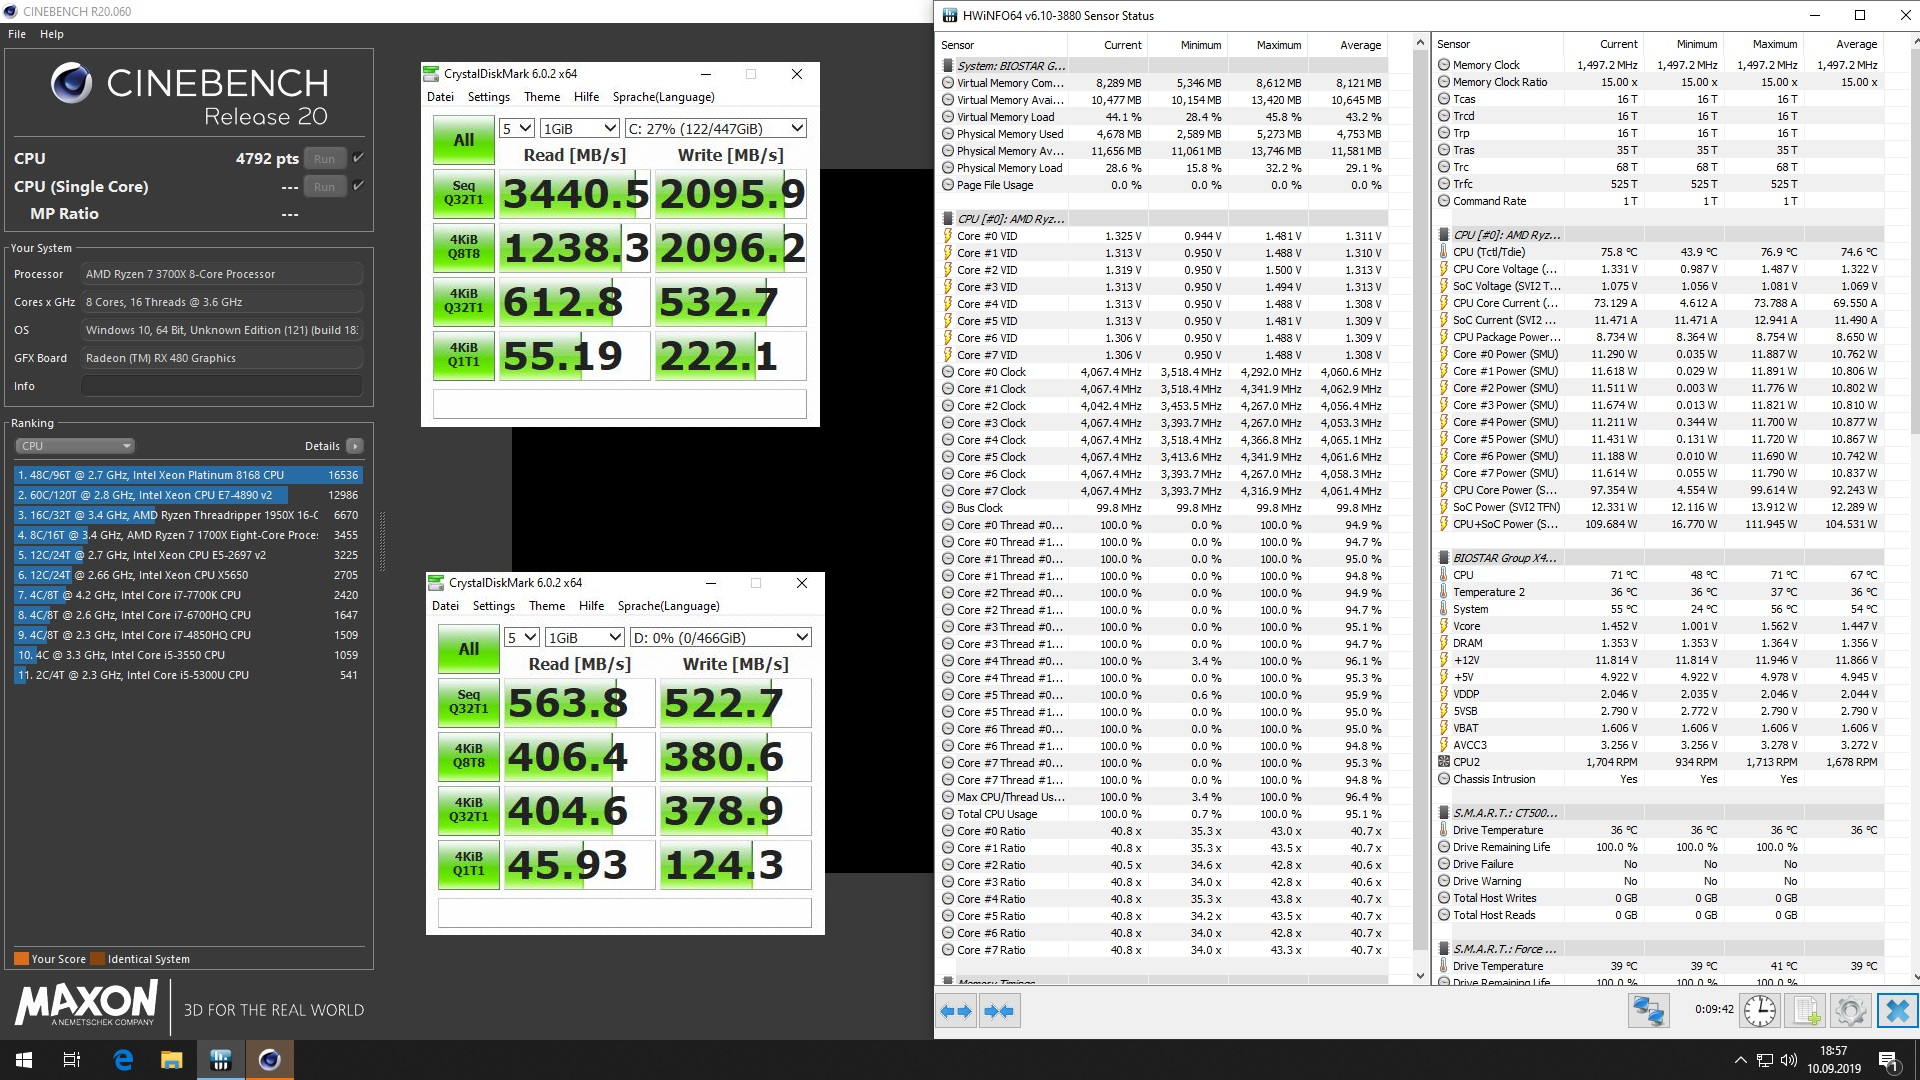
Task: Select Total CPU Usage sensor row
Action: [1163, 814]
